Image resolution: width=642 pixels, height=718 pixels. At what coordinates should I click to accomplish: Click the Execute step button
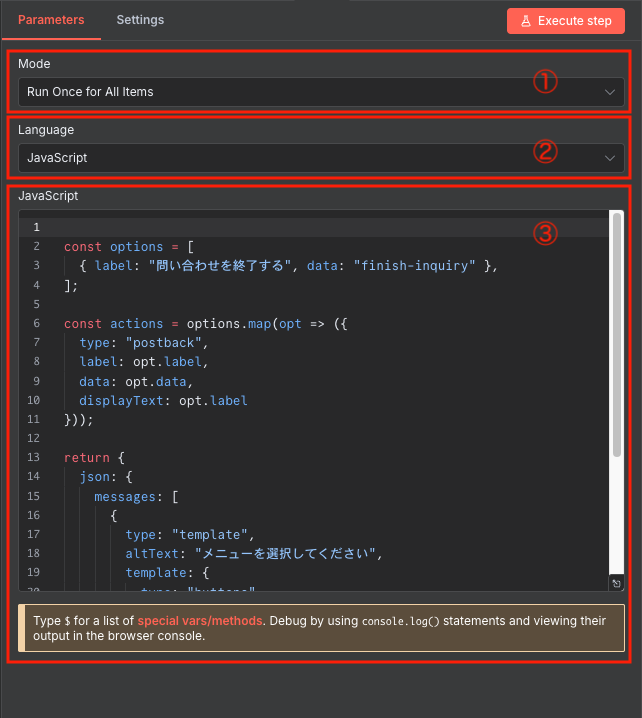pos(566,21)
